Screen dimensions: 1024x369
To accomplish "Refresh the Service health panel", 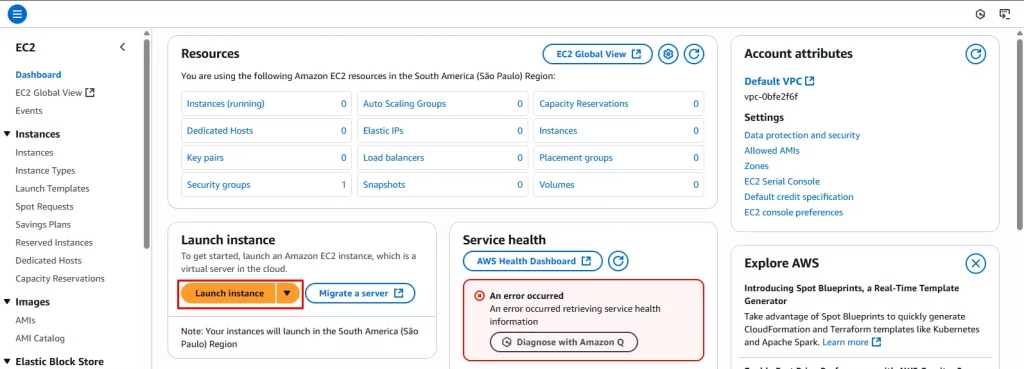I will (618, 261).
